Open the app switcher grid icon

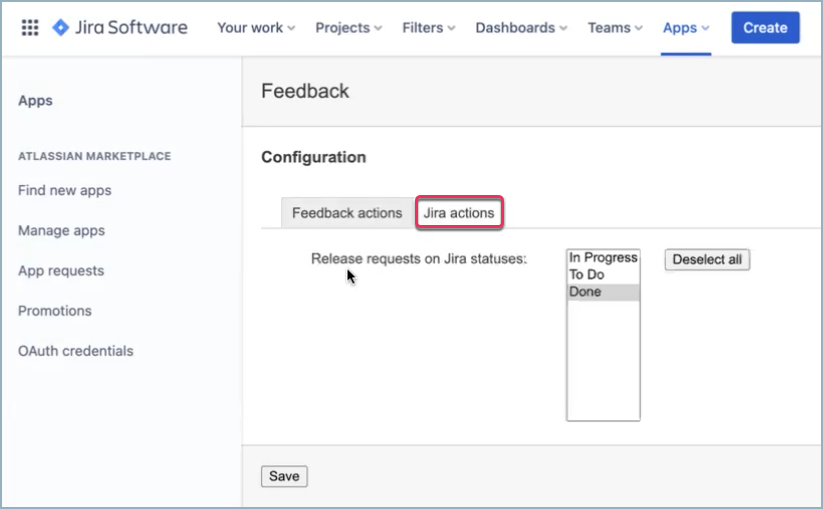click(30, 27)
